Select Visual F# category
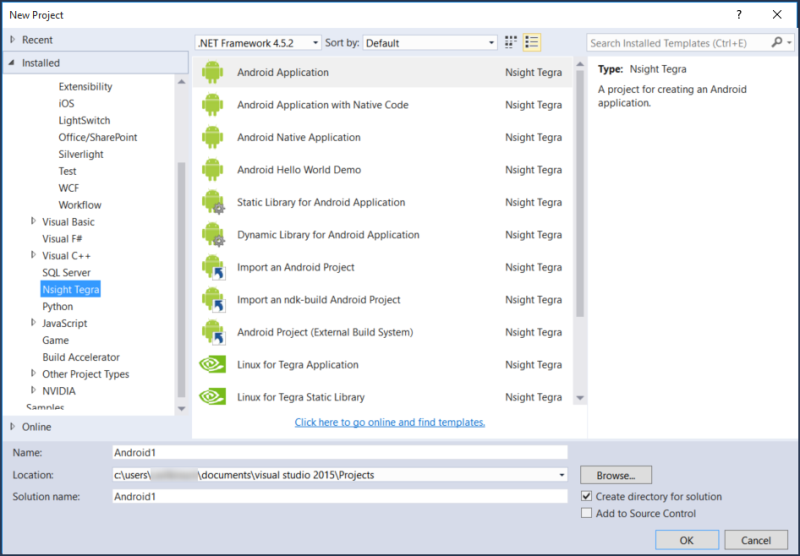Viewport: 800px width, 556px height. (x=62, y=239)
